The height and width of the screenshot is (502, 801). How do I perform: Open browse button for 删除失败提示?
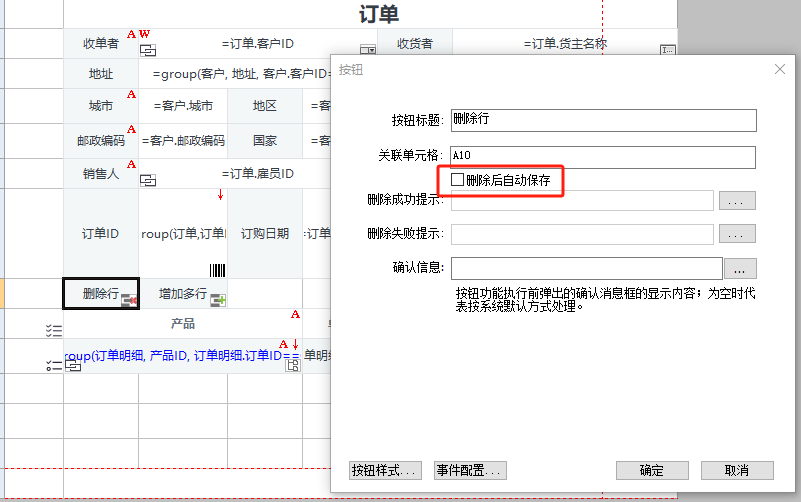pos(736,235)
